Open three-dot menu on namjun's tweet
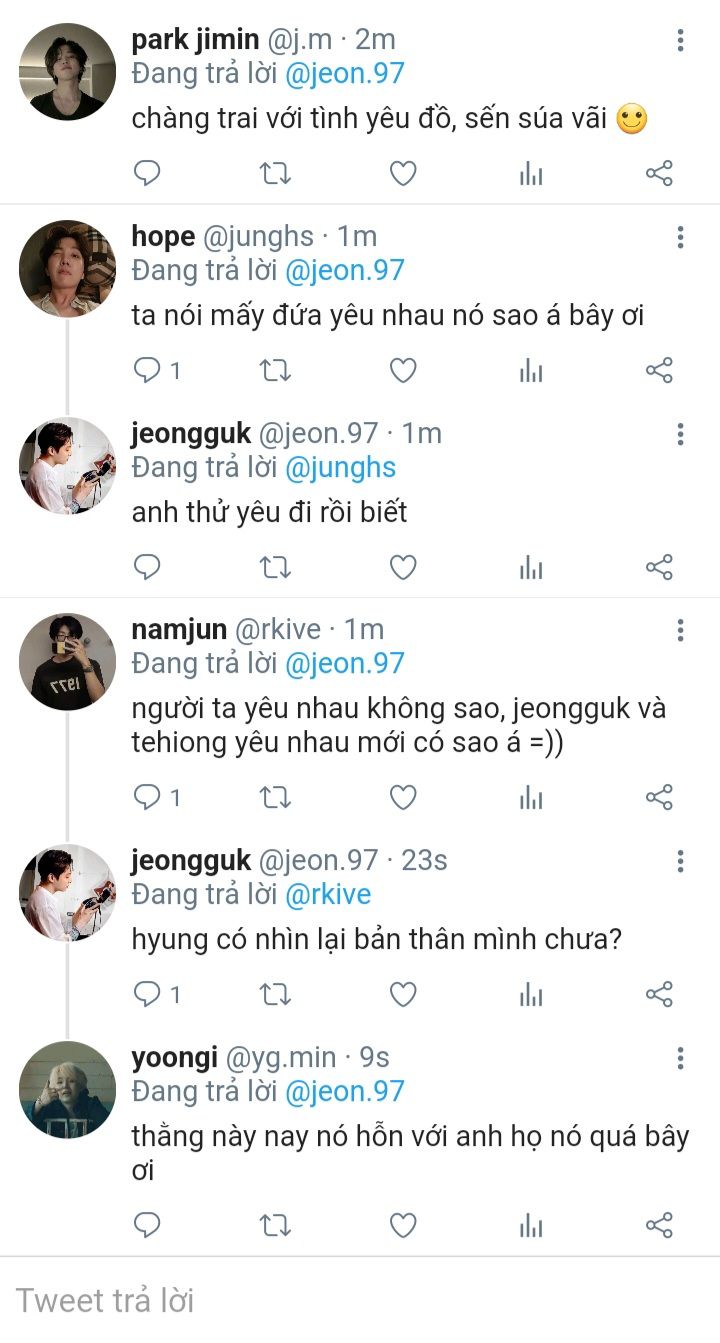 pyautogui.click(x=680, y=630)
